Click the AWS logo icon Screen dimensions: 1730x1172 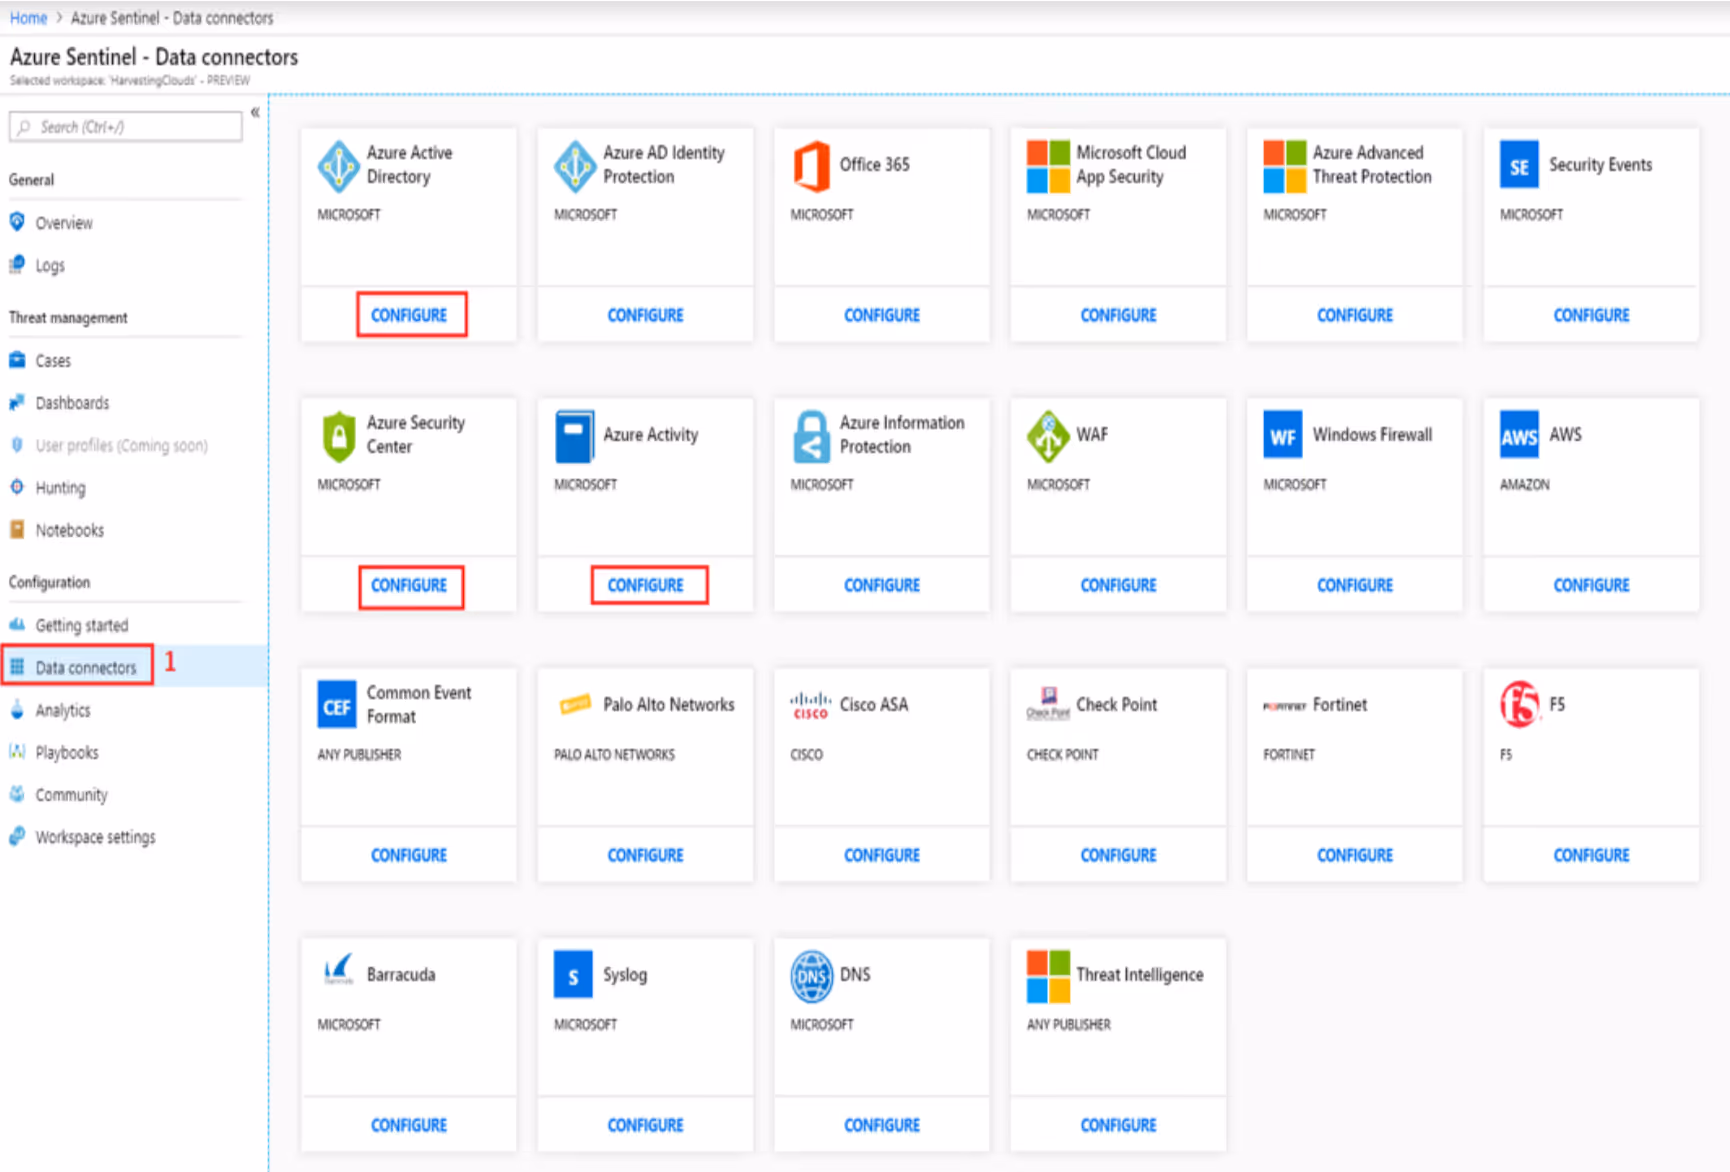point(1519,435)
